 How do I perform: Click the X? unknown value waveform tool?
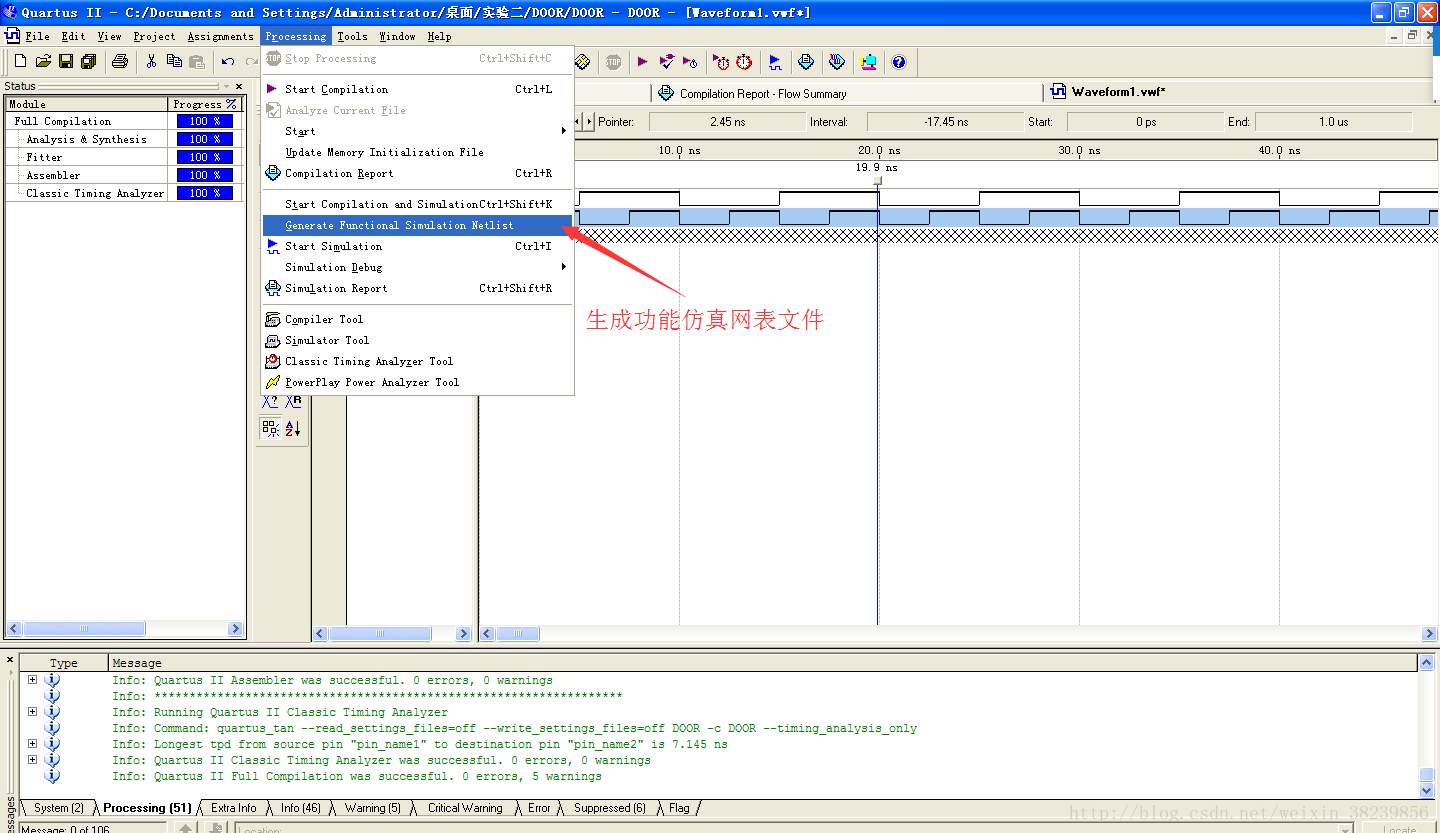click(270, 401)
